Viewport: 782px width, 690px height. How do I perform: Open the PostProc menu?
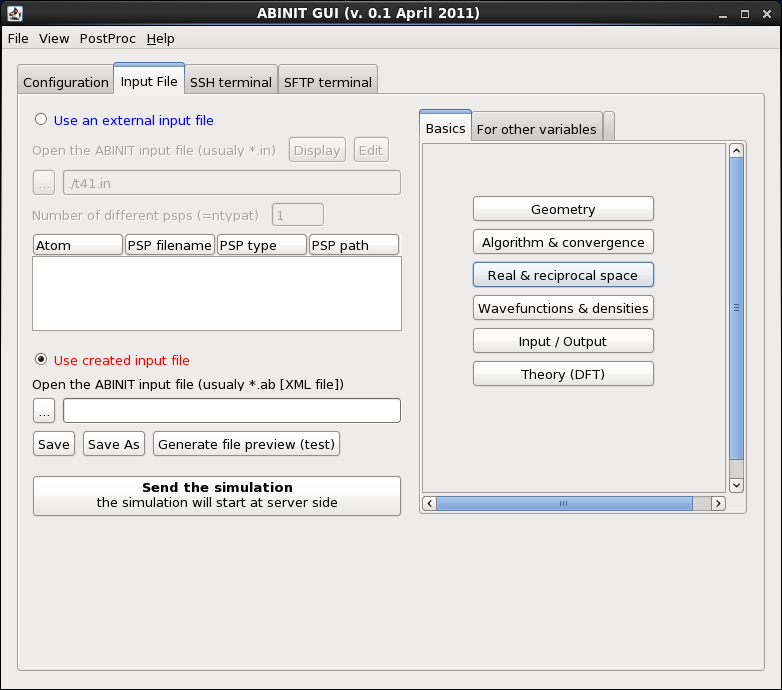(x=107, y=38)
